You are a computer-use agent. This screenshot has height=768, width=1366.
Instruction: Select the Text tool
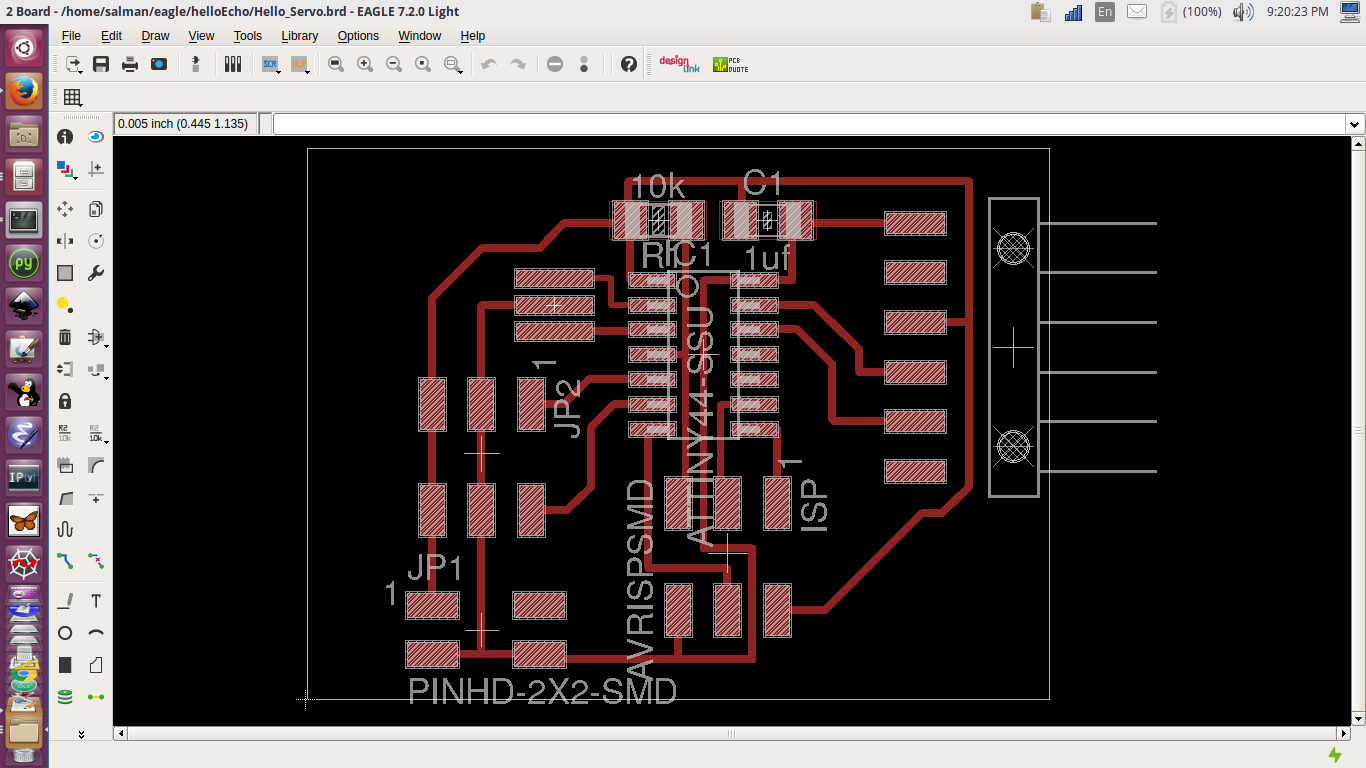pyautogui.click(x=96, y=600)
